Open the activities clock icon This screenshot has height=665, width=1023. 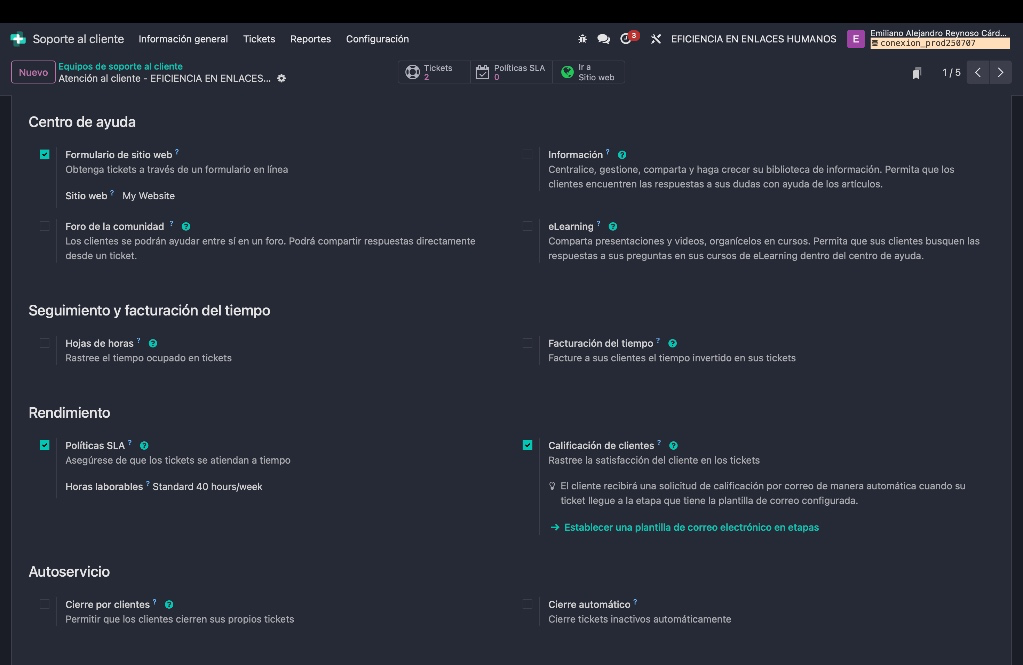627,39
